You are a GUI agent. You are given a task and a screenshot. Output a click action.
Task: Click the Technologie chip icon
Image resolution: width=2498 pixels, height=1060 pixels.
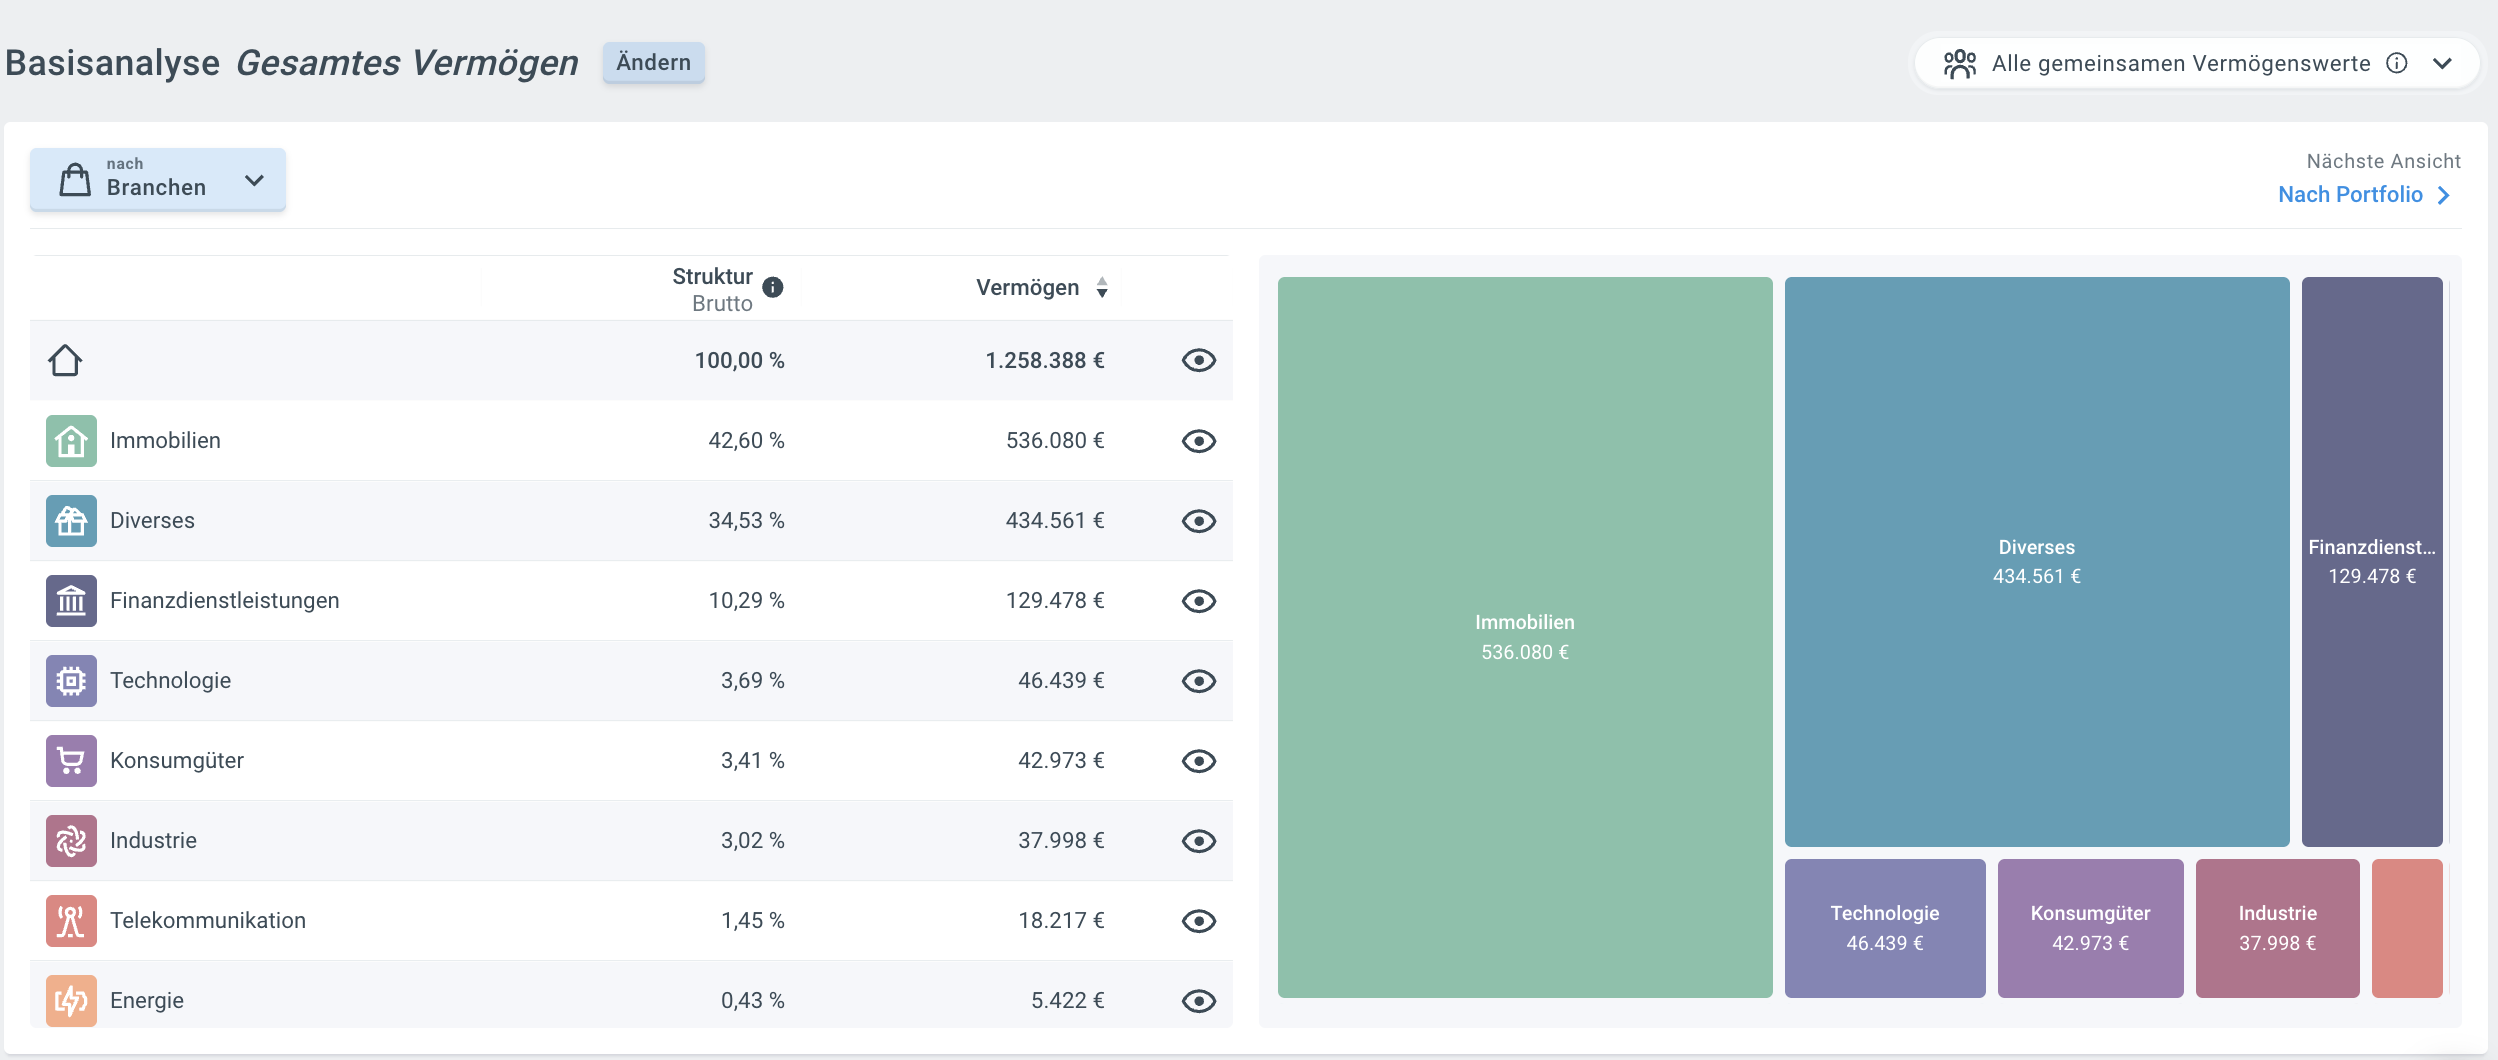71,681
